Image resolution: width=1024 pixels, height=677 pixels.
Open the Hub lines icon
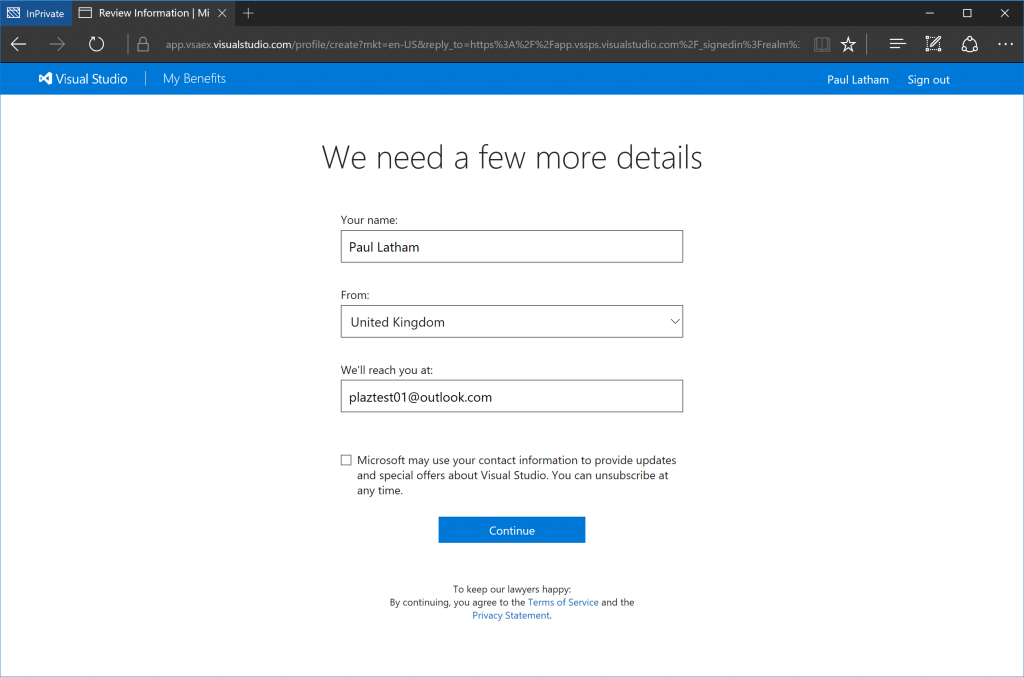point(897,44)
